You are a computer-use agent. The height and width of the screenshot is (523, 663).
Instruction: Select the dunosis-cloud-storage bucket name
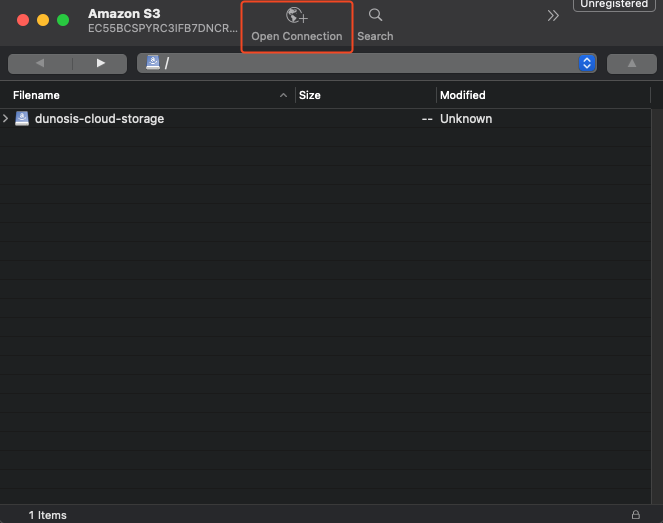tap(99, 119)
